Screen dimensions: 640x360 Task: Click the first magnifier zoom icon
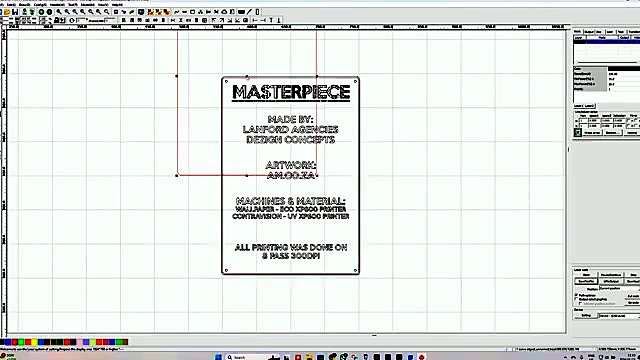(x=59, y=12)
